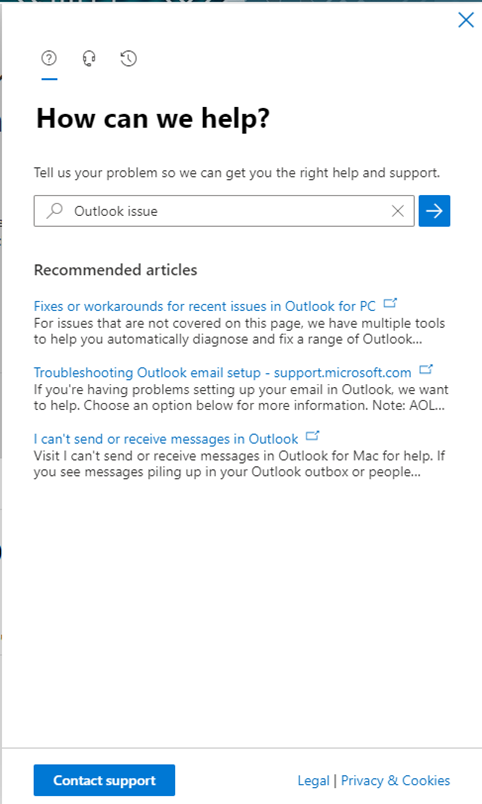
Task: Click external link icon beside Outlook for PC
Action: tap(390, 303)
